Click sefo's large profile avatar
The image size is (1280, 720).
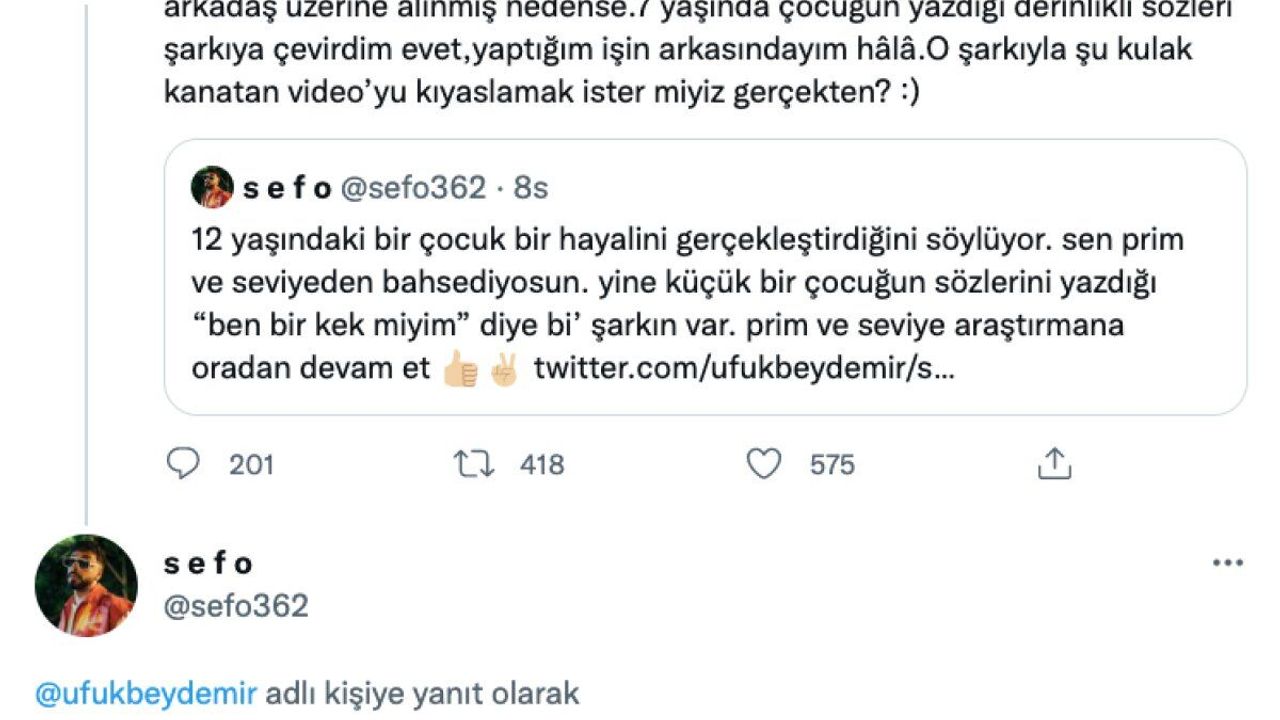(x=86, y=585)
